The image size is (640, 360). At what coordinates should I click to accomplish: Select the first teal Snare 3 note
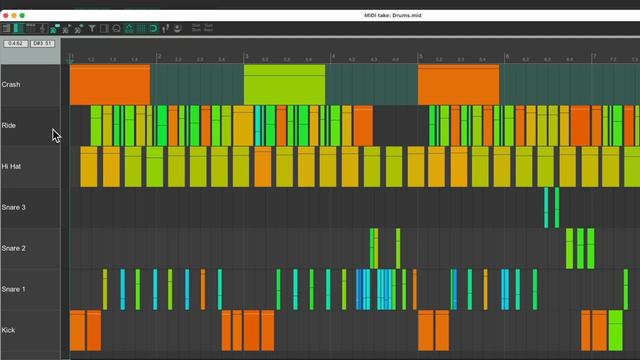[x=546, y=207]
